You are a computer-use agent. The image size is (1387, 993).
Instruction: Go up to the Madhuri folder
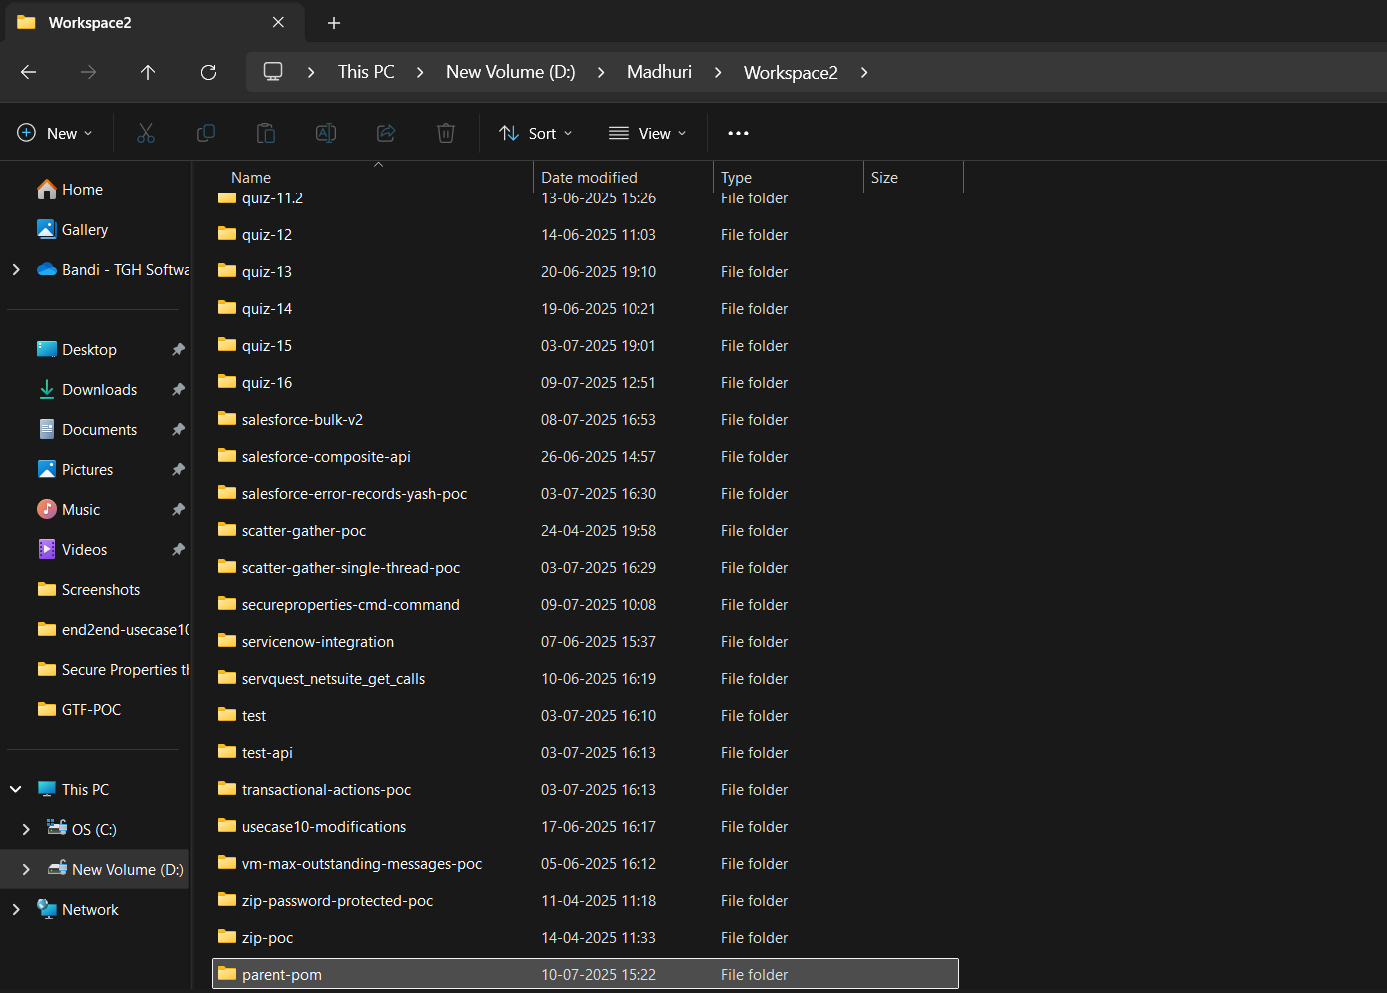148,72
